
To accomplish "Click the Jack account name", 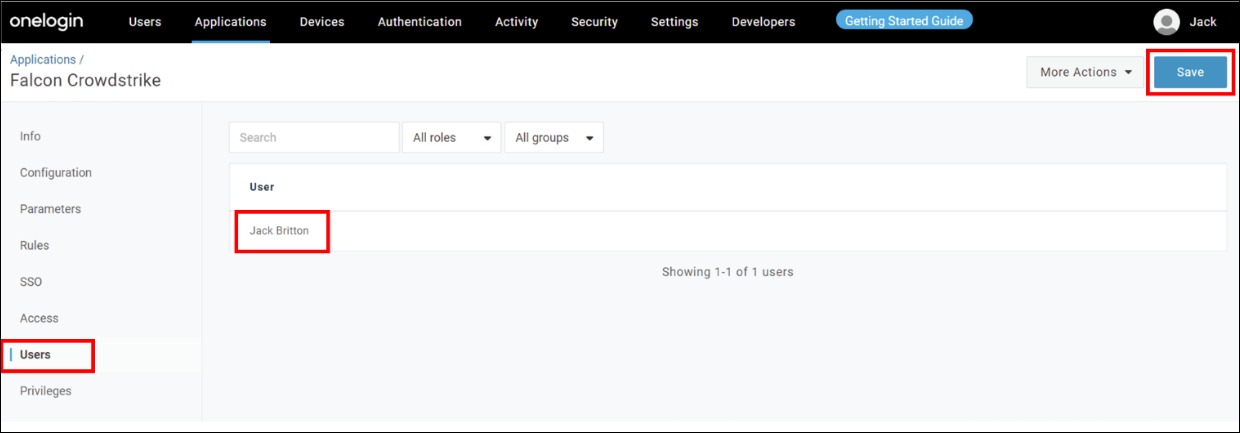I will click(1203, 21).
